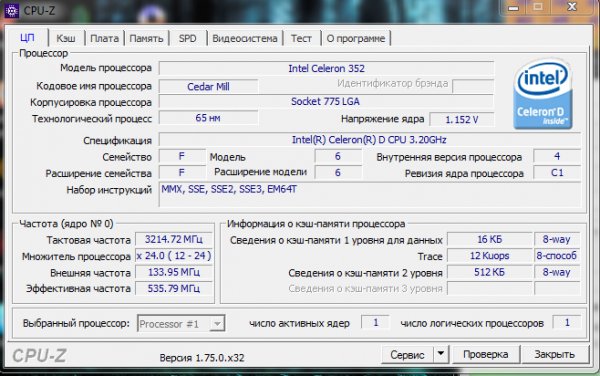Switch to the ЦП tab
600x376 pixels.
coord(27,38)
